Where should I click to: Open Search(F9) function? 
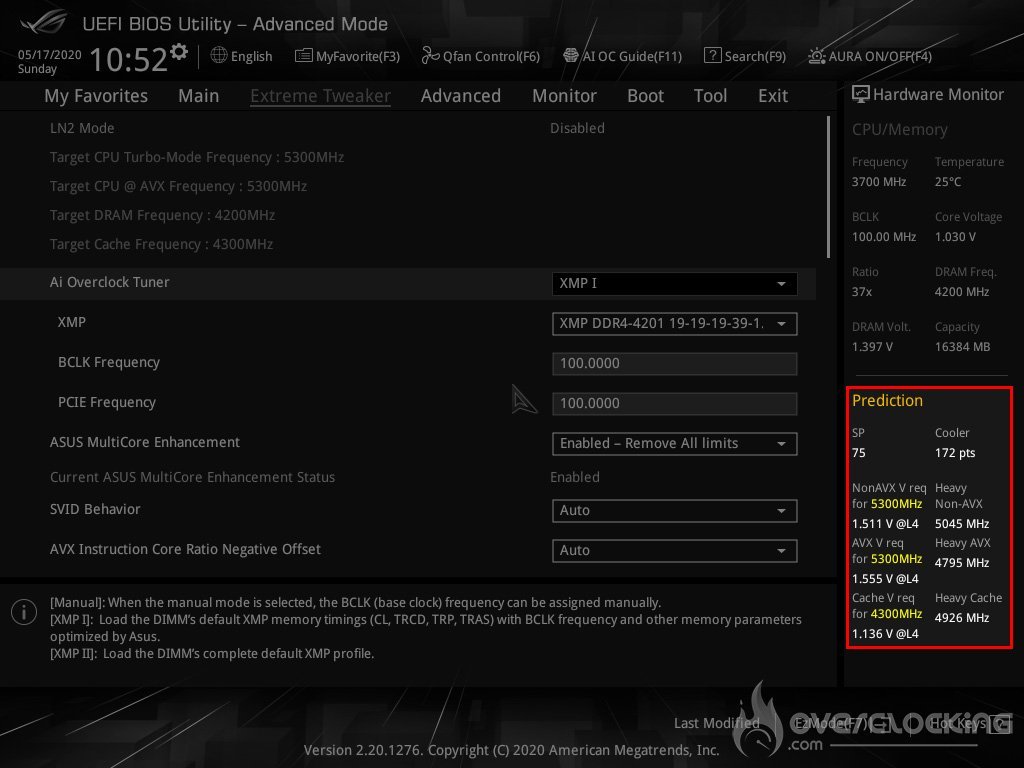[x=755, y=56]
